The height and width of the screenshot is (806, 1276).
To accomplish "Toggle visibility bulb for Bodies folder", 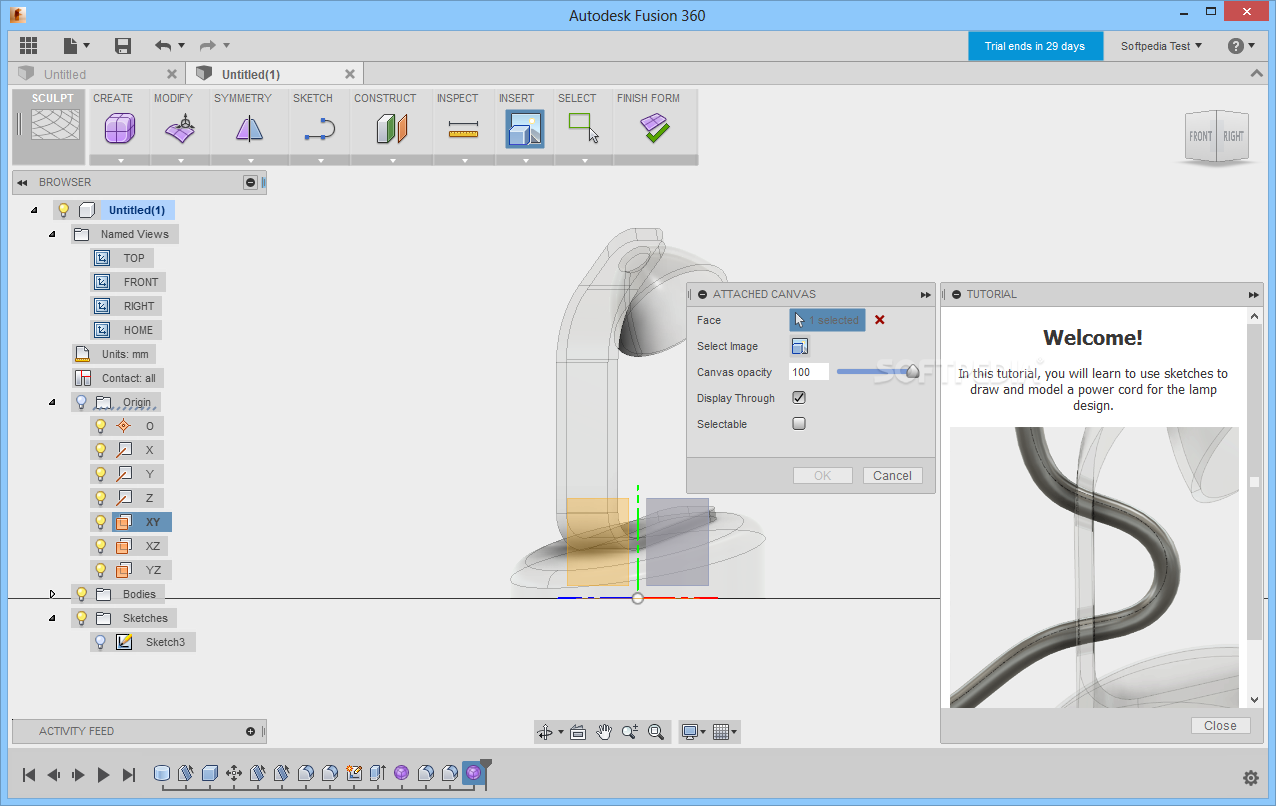I will [x=81, y=594].
